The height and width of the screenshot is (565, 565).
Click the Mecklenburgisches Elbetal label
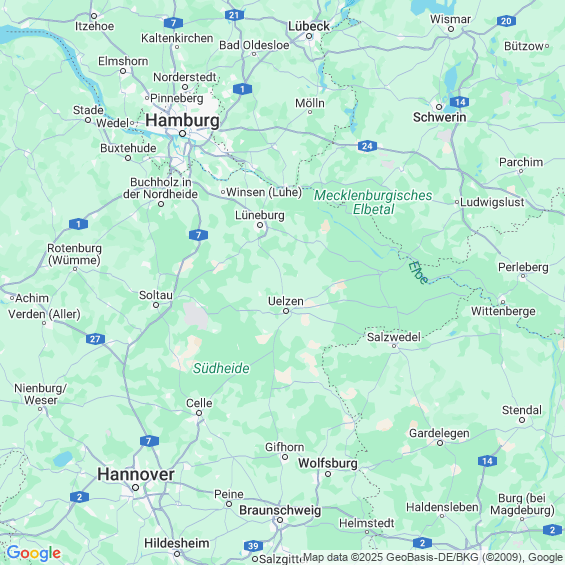click(x=373, y=202)
